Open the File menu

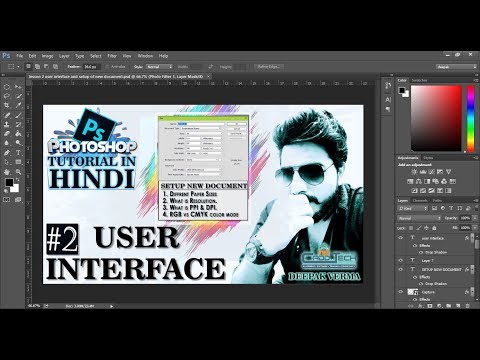[x=20, y=56]
